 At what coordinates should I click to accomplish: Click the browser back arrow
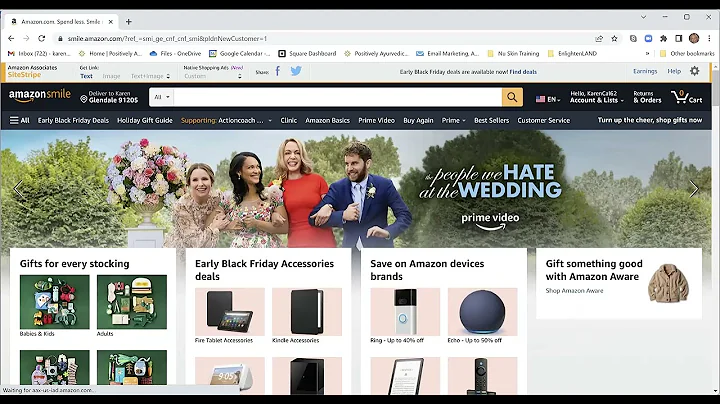(x=11, y=39)
